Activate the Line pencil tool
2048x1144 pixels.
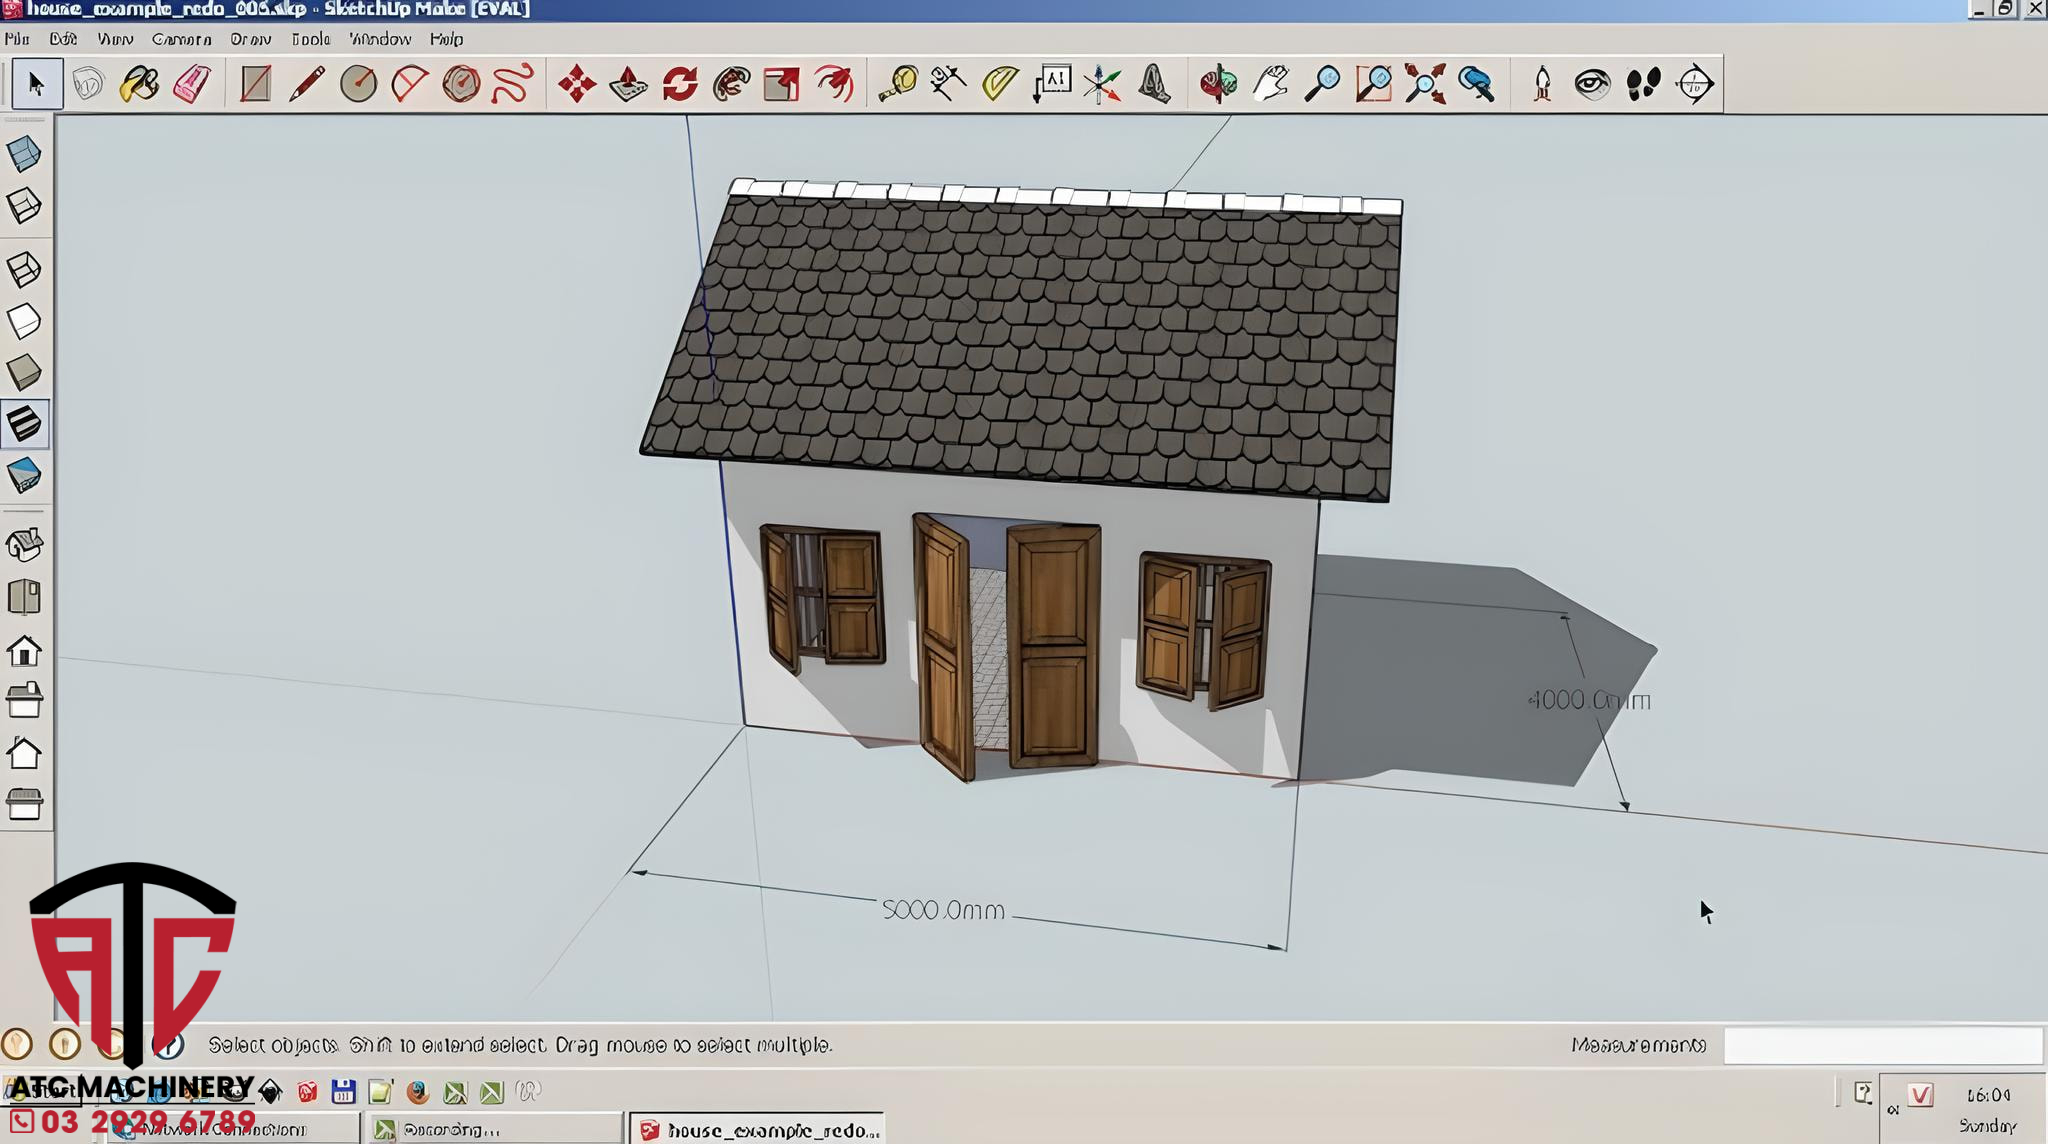(x=306, y=84)
